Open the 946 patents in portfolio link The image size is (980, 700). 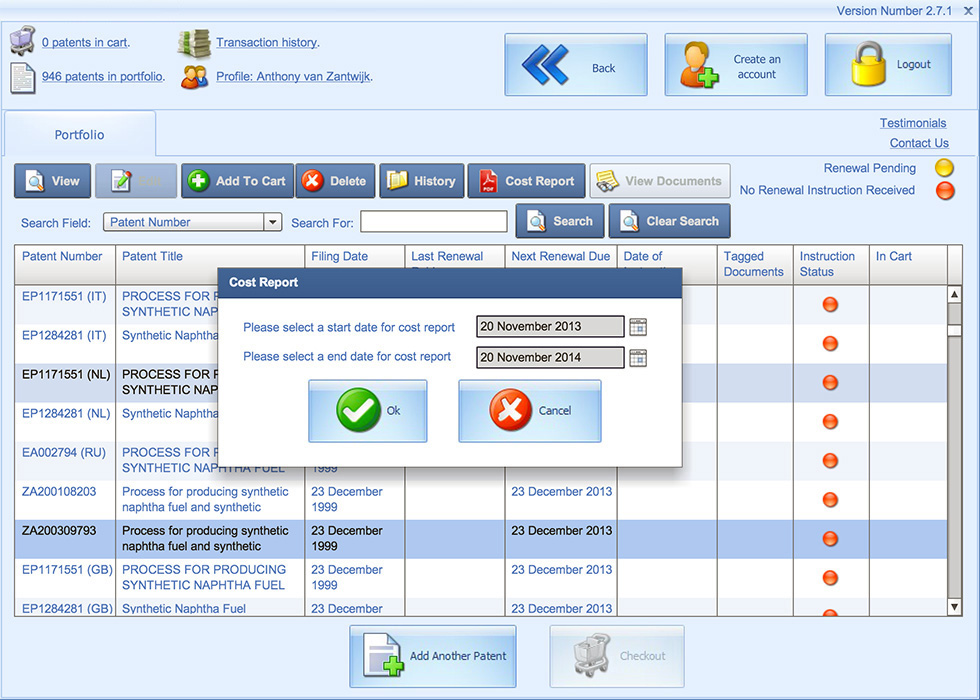click(102, 76)
